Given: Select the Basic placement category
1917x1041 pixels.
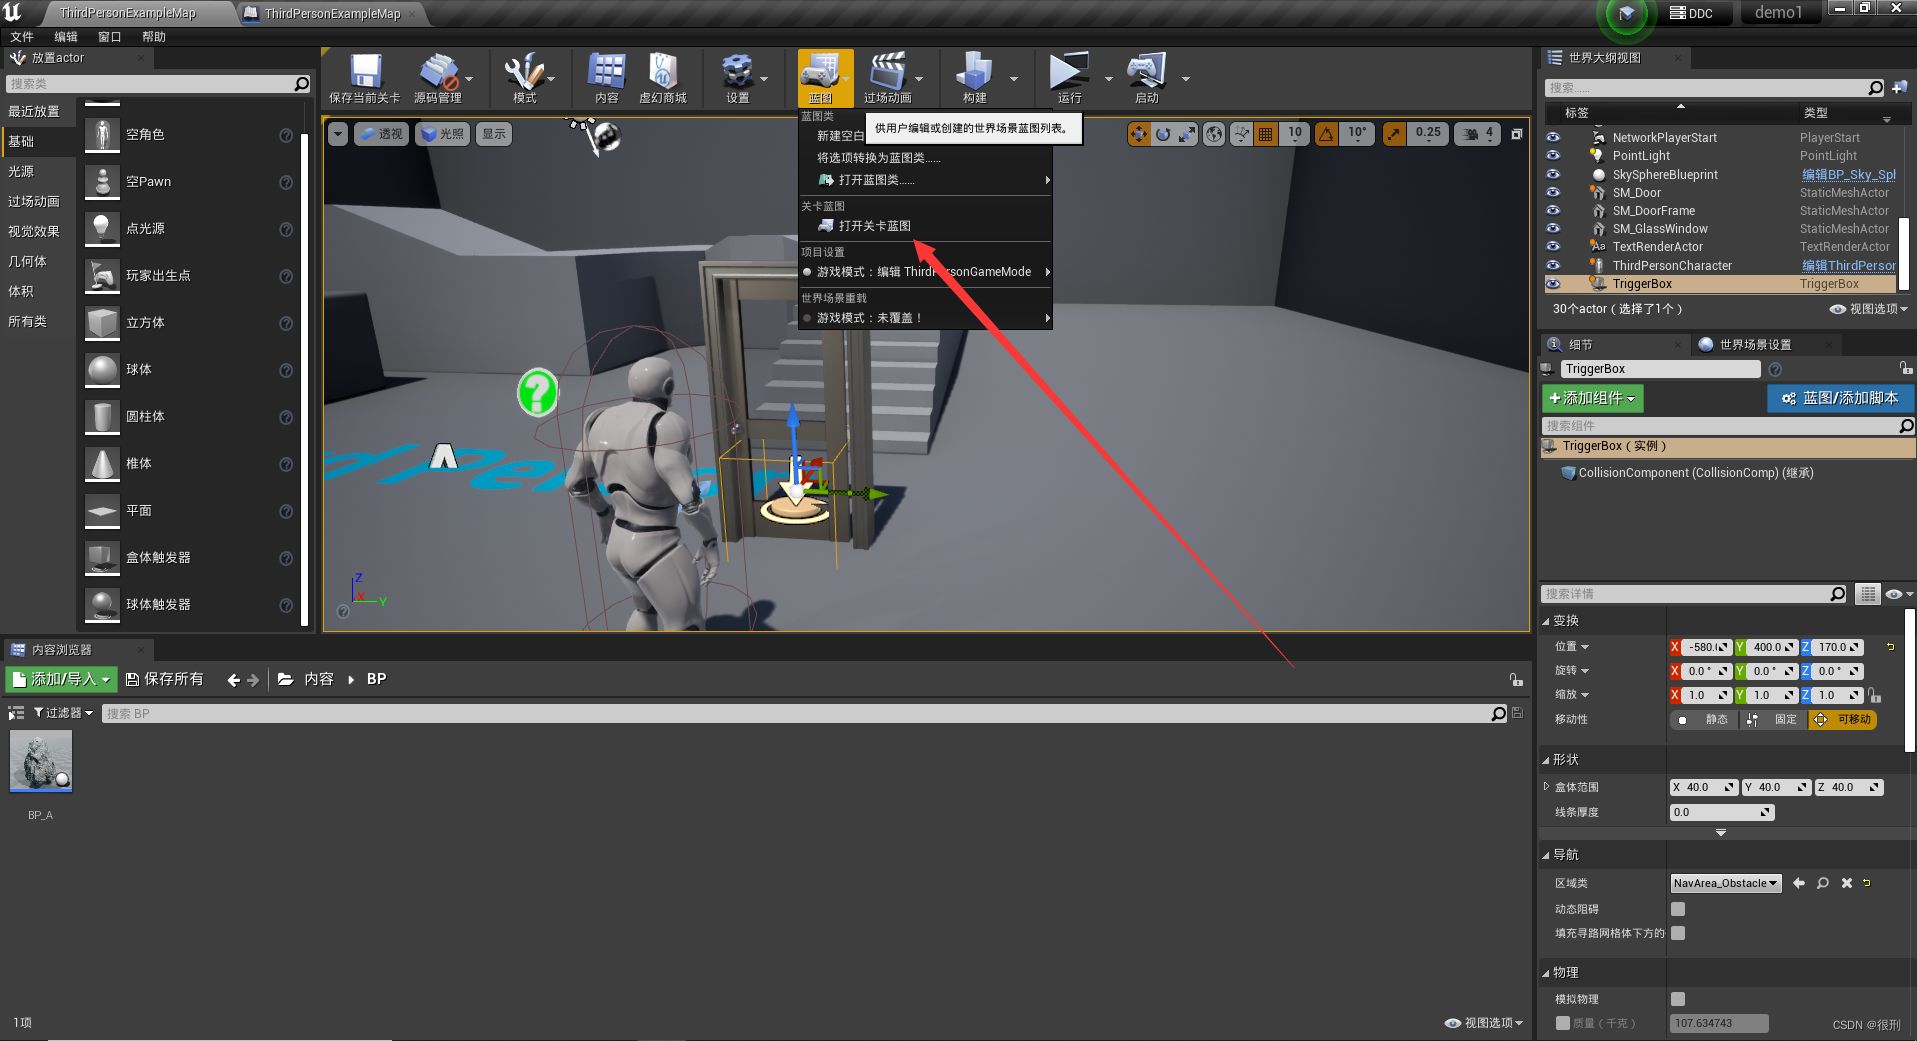Looking at the screenshot, I should (x=38, y=141).
